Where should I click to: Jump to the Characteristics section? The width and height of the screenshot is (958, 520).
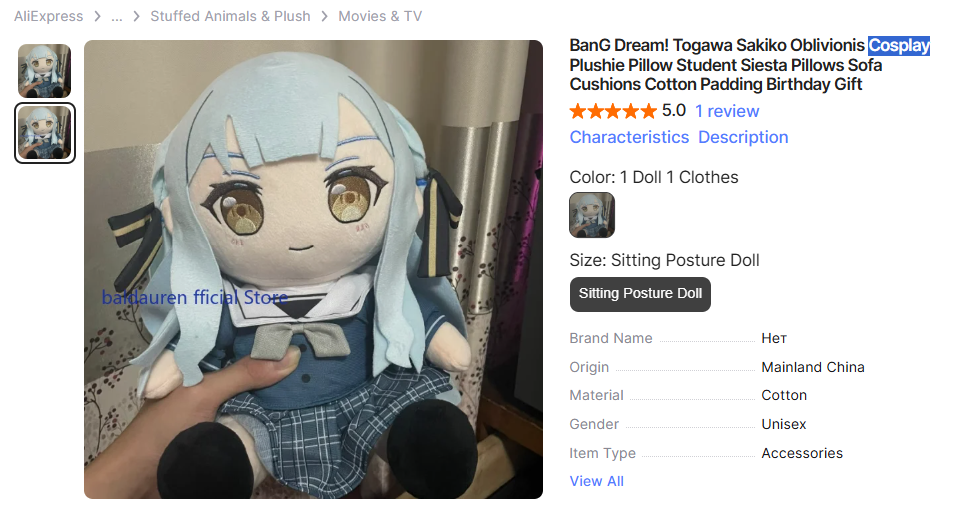[629, 137]
